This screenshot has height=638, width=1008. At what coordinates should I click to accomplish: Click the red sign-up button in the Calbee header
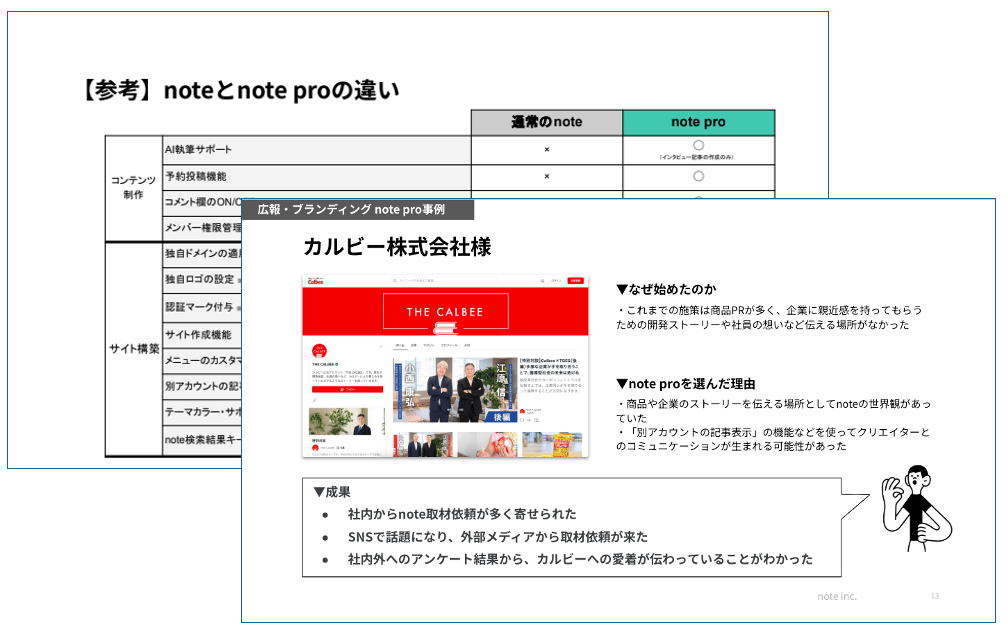tap(575, 280)
